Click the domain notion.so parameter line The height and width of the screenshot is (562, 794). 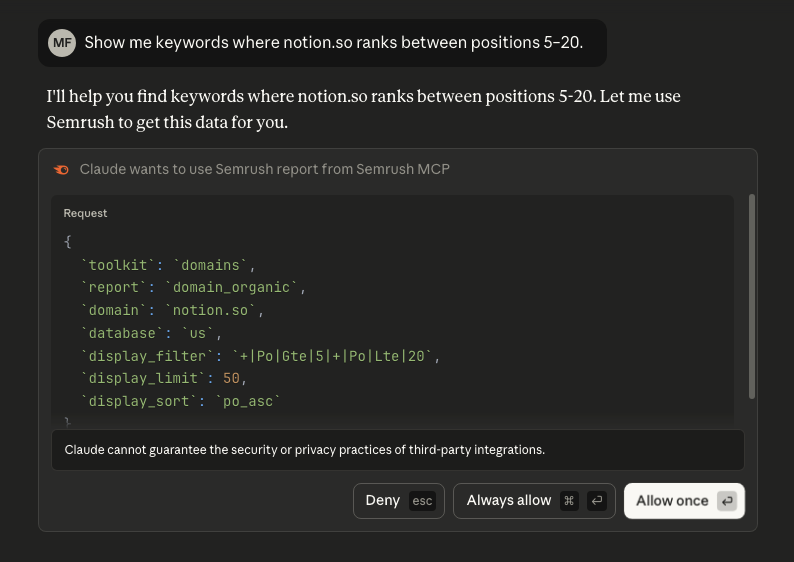point(172,310)
